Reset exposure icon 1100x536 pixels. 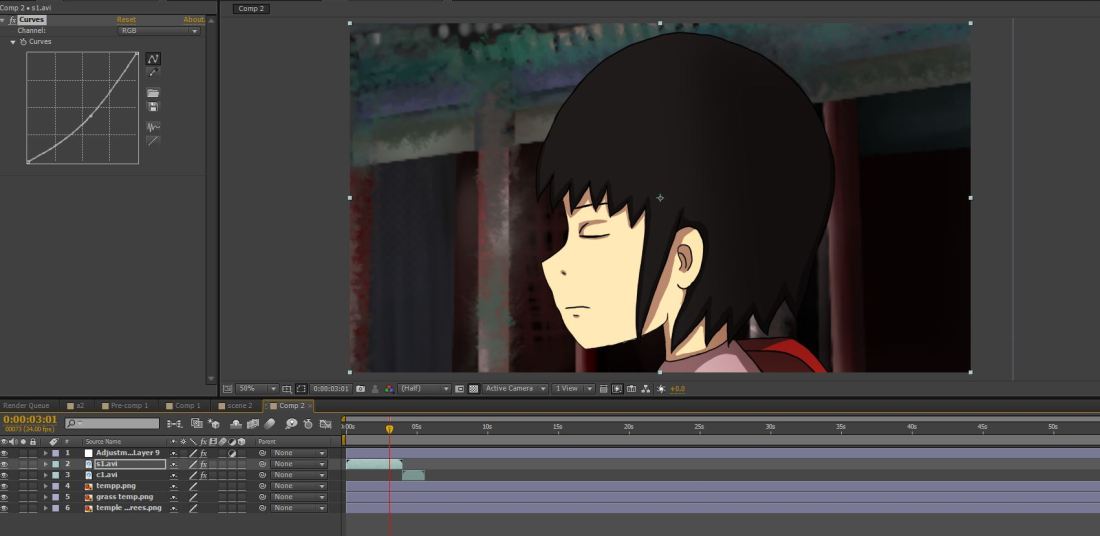pos(661,389)
